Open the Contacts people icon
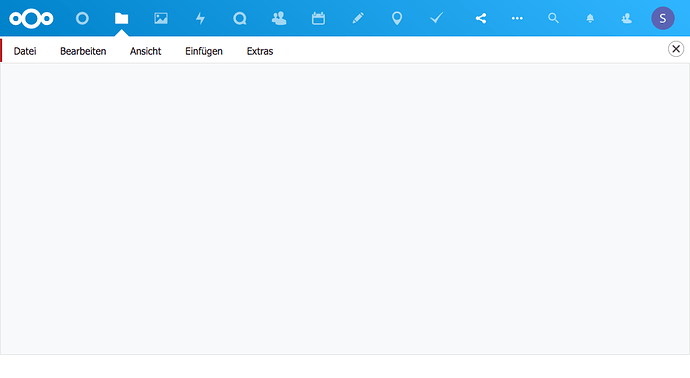This screenshot has height=378, width=690. pyautogui.click(x=279, y=18)
